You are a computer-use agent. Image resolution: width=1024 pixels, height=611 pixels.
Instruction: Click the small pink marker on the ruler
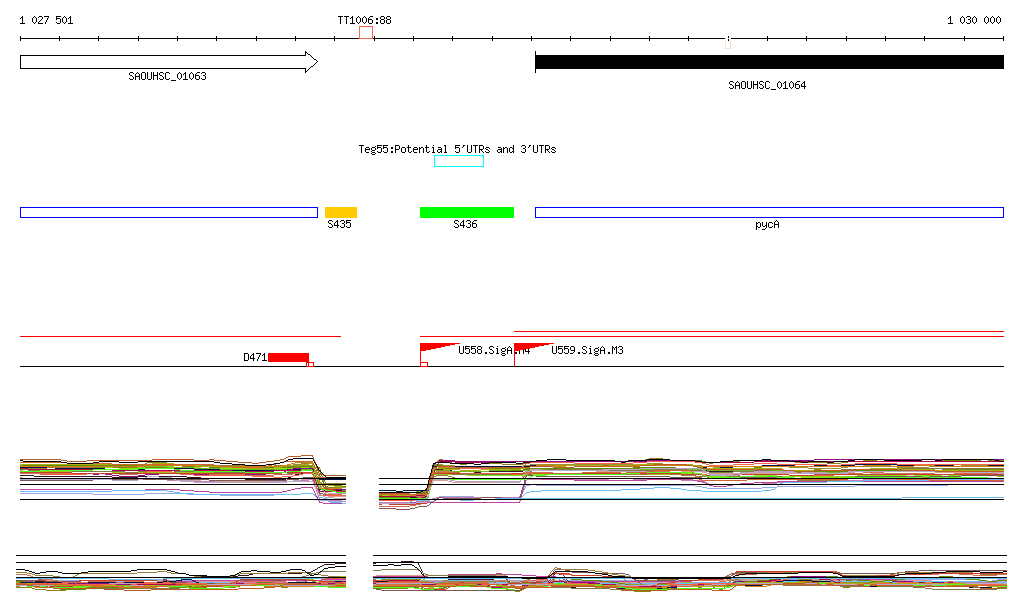728,42
